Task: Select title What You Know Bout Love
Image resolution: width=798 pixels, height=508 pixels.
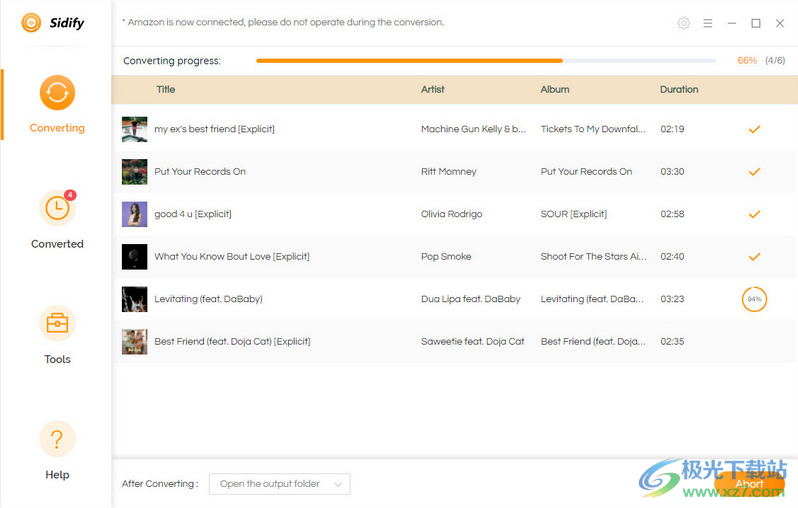Action: pos(232,257)
